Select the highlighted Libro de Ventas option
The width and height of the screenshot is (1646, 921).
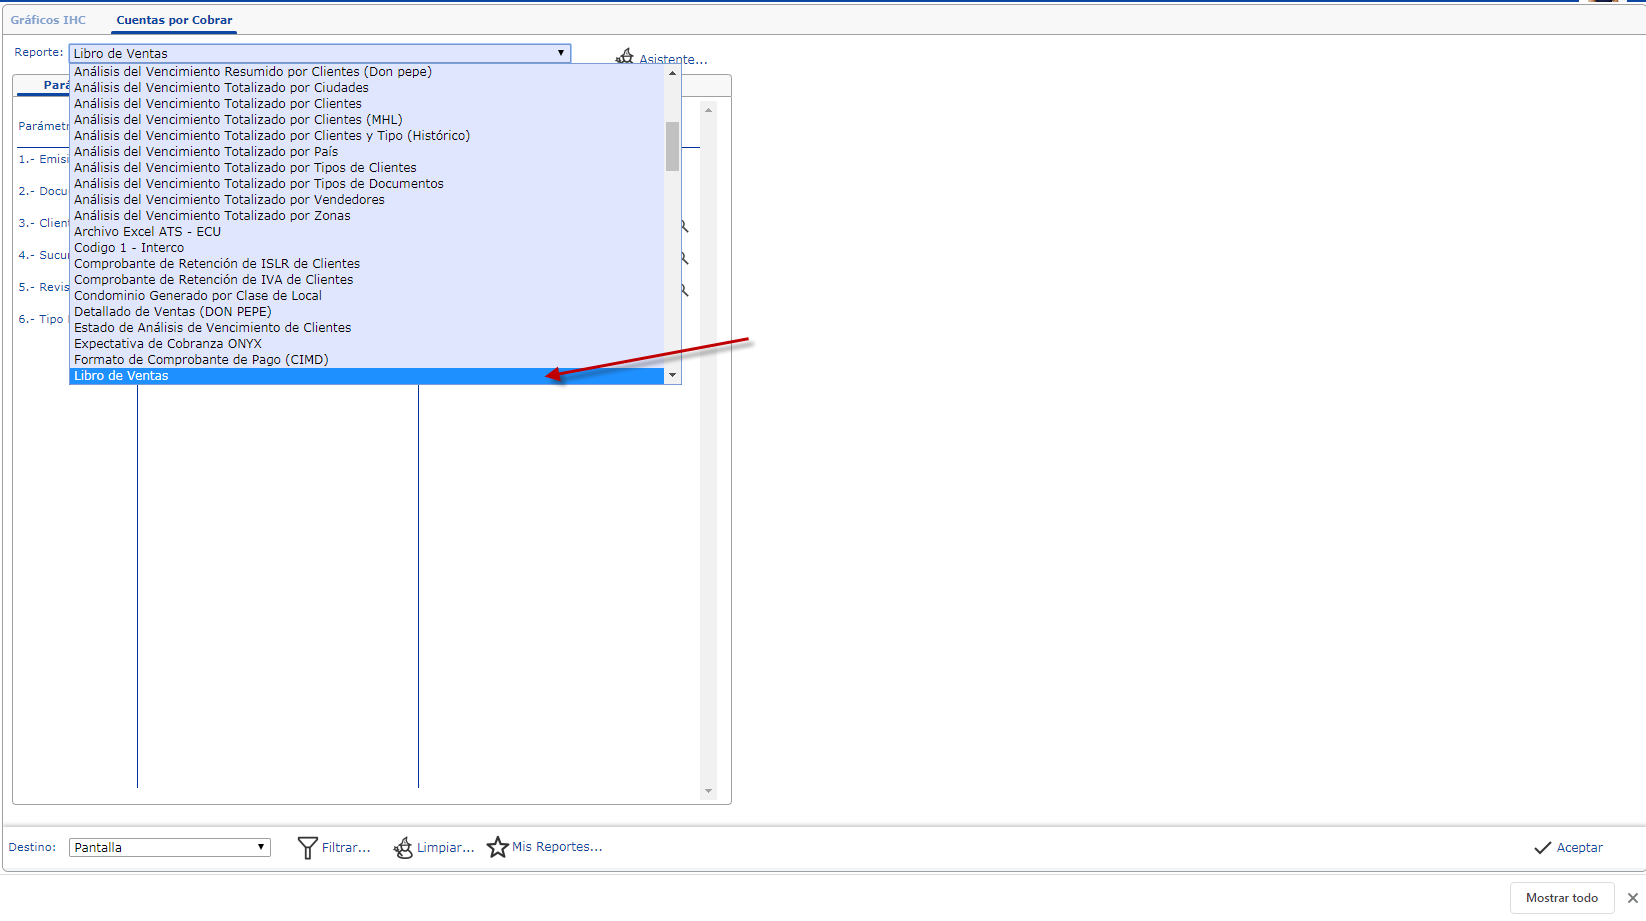coord(366,376)
